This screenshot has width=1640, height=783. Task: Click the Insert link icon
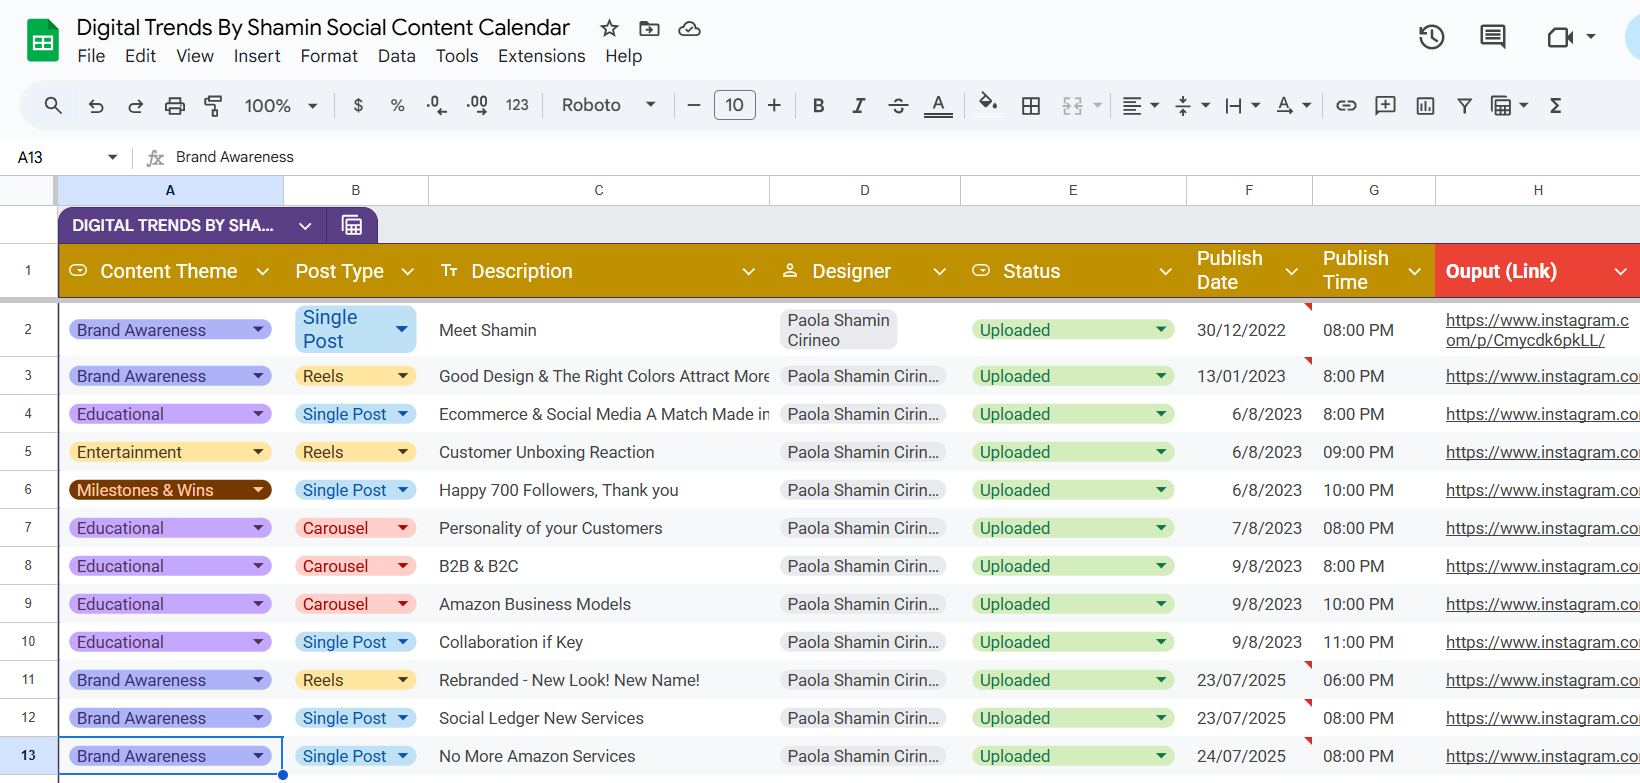(x=1346, y=105)
